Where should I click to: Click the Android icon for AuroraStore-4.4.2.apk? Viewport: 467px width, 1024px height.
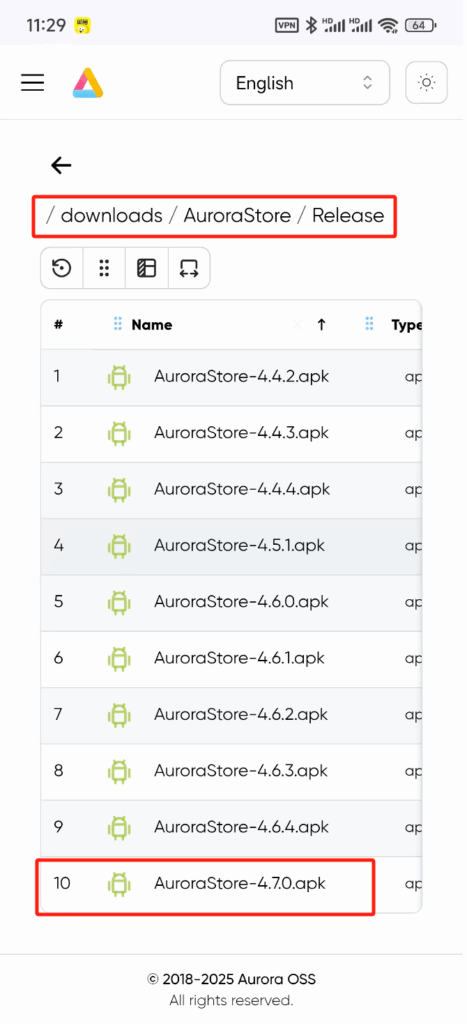pos(119,377)
